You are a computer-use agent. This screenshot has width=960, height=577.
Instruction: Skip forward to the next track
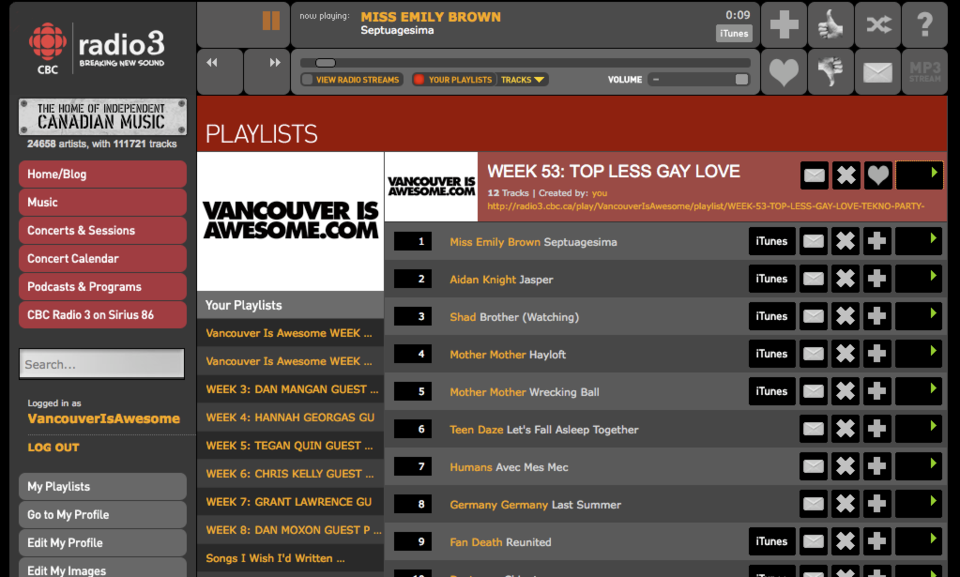click(275, 62)
